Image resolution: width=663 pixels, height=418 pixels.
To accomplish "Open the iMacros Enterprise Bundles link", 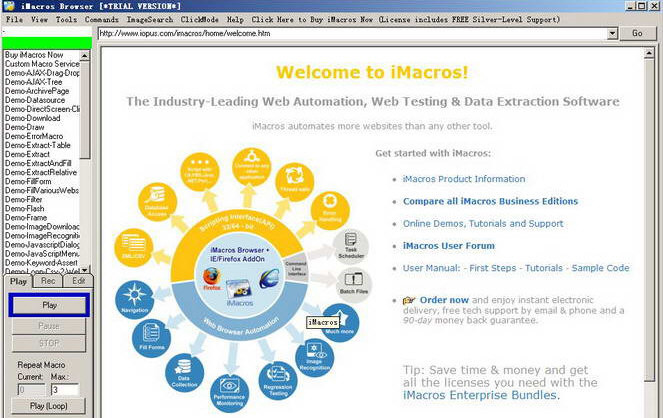I will (x=481, y=395).
